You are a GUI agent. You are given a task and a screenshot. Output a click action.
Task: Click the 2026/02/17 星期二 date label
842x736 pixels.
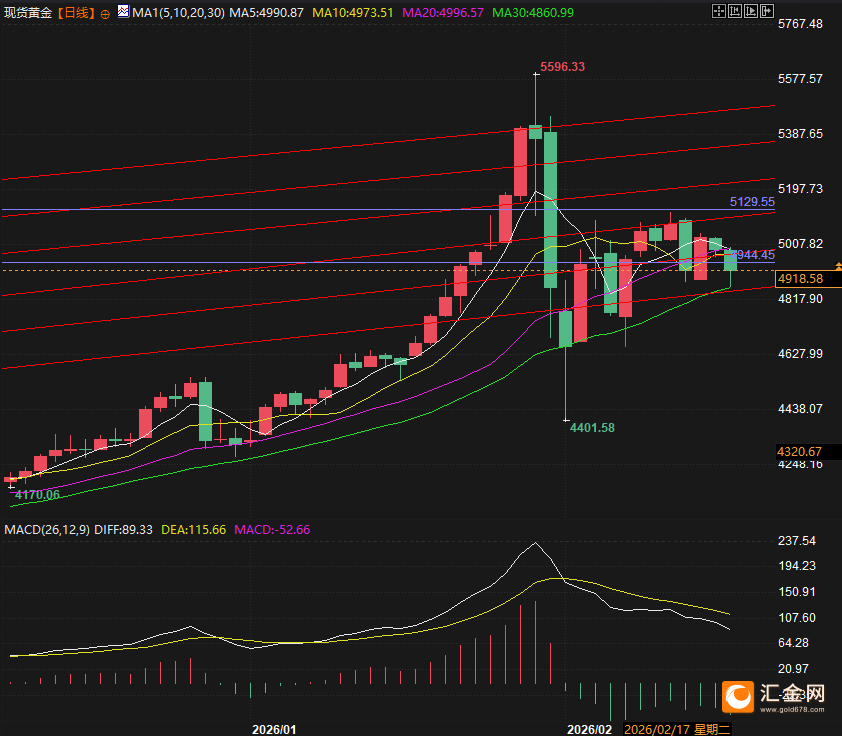click(x=678, y=729)
